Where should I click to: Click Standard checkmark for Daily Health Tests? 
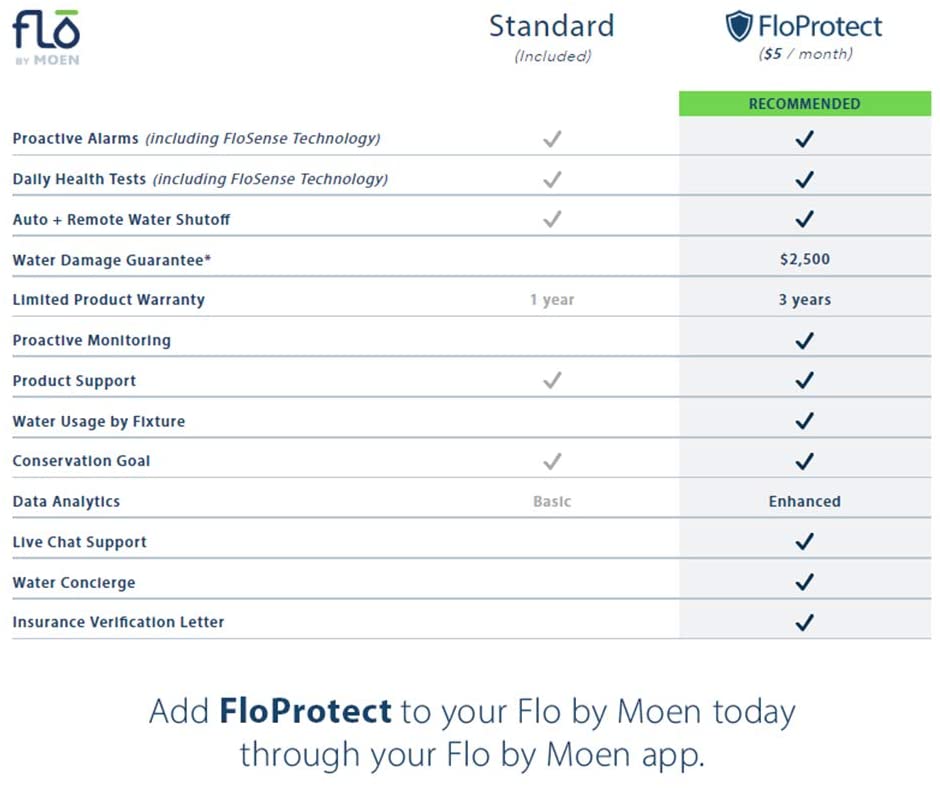click(552, 179)
